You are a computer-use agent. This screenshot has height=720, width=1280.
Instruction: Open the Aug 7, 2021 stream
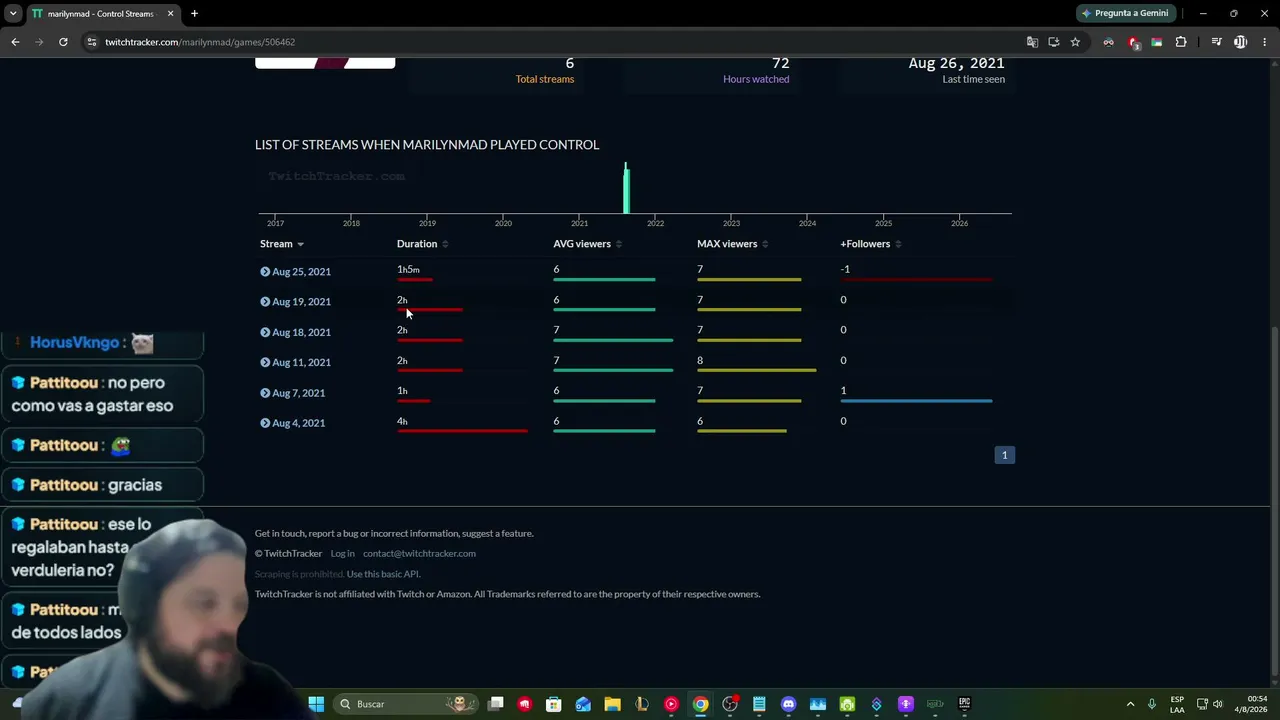point(293,393)
